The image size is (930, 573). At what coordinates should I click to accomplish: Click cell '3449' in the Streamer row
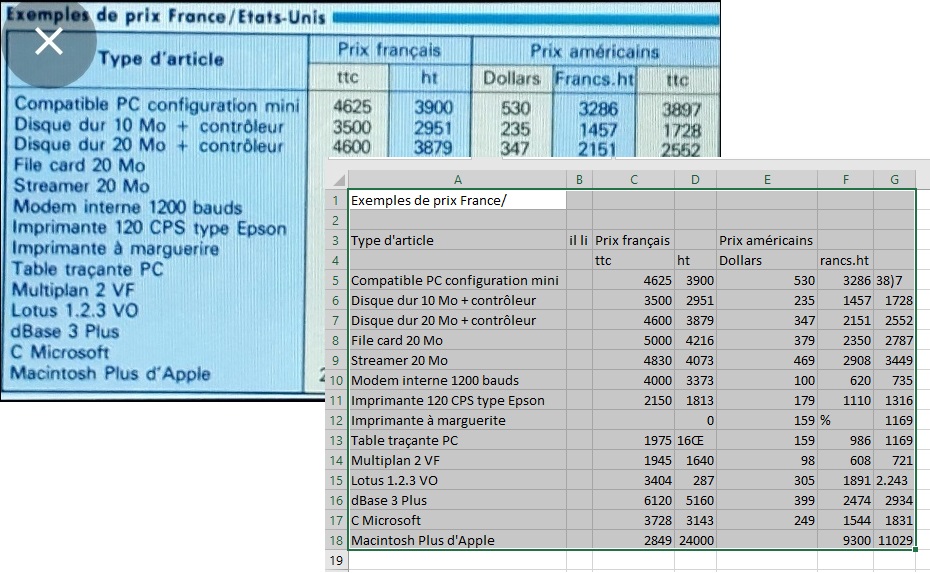pos(894,361)
